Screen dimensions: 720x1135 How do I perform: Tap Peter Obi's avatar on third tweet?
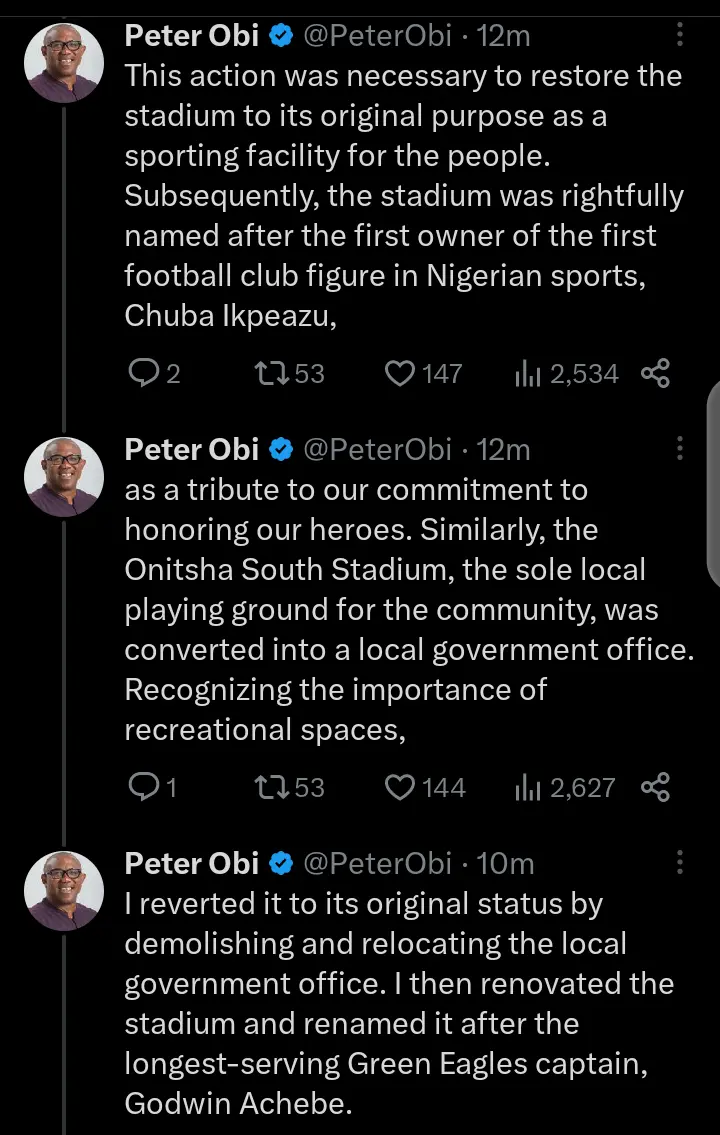click(x=64, y=890)
